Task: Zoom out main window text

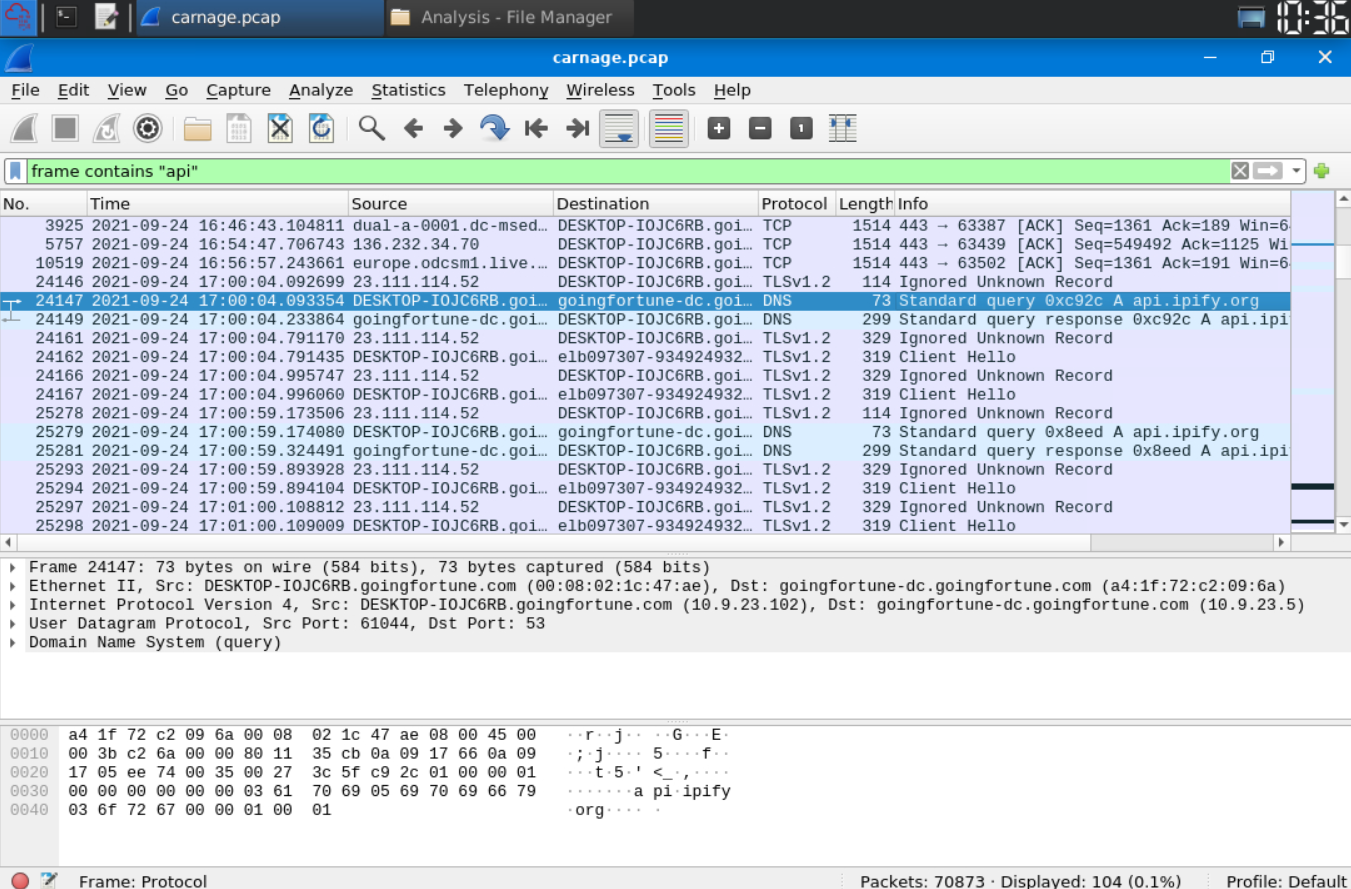Action: [760, 128]
